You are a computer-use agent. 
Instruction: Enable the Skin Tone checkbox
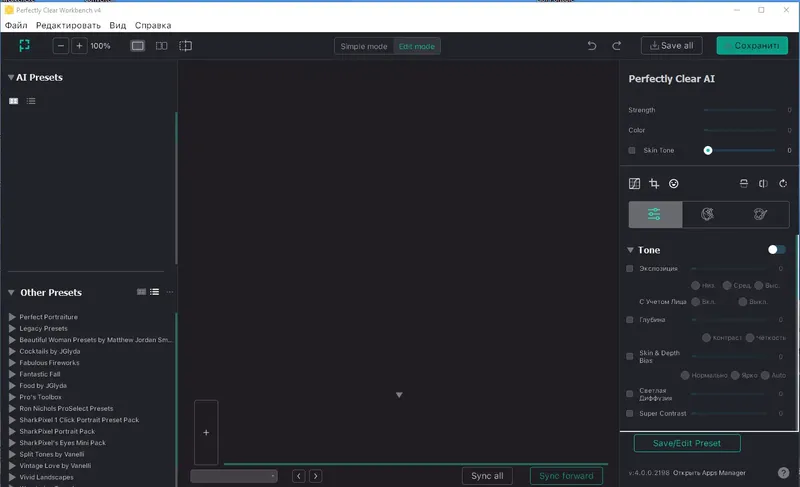[632, 150]
